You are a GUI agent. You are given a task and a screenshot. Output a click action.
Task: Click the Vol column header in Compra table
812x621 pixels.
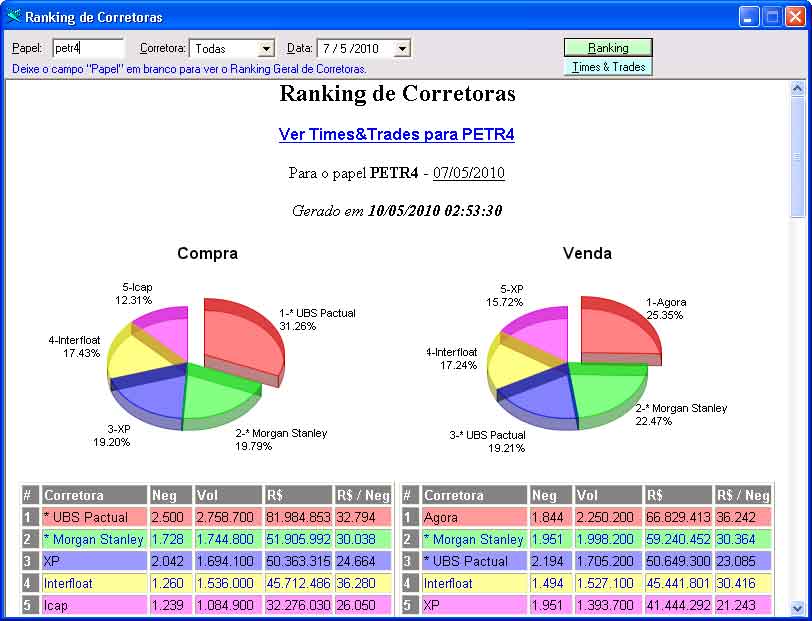(227, 495)
